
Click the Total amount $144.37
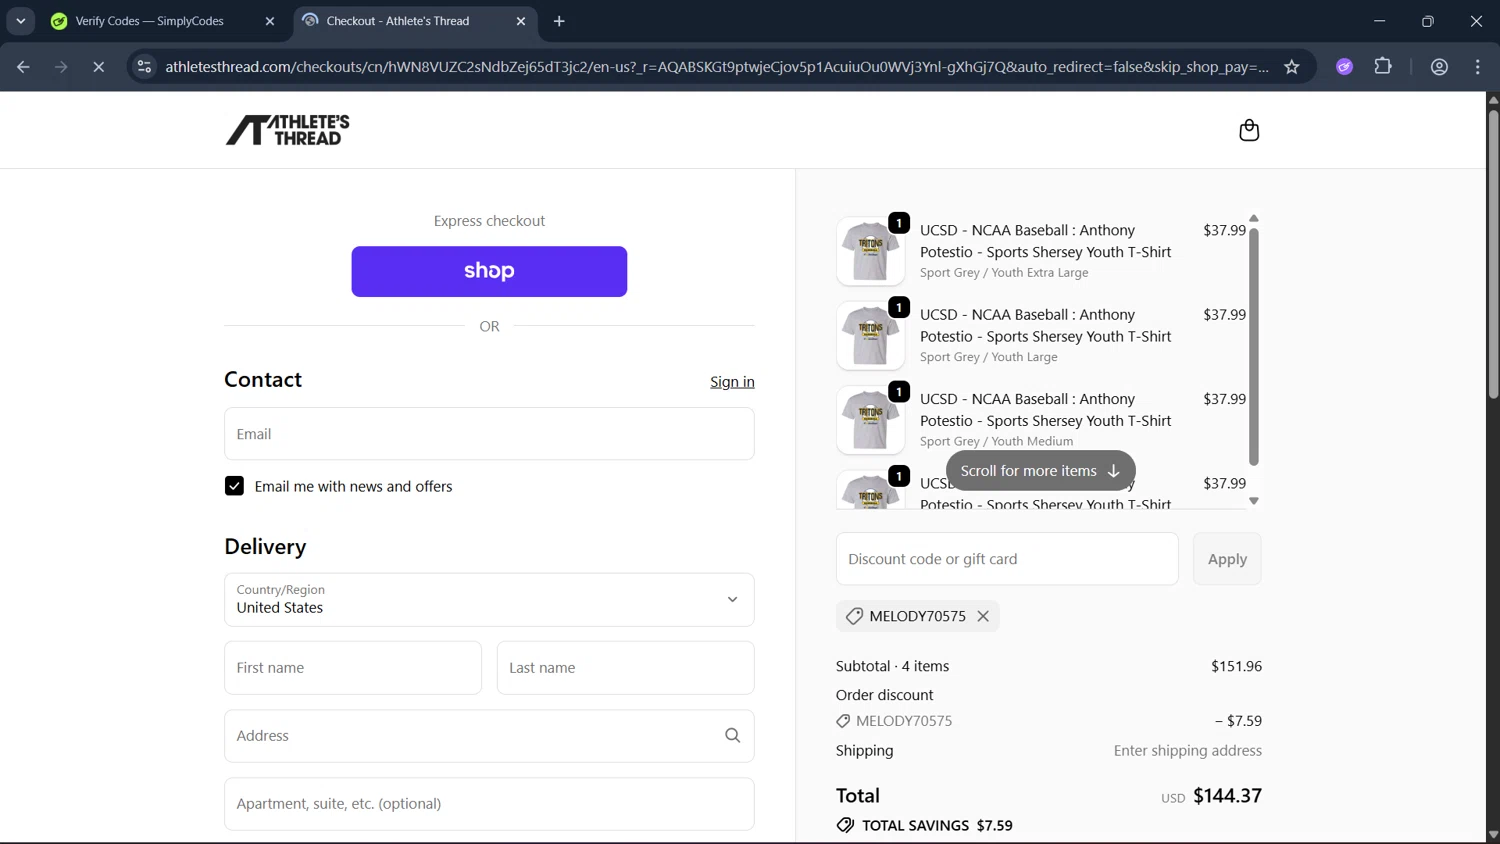point(1227,796)
